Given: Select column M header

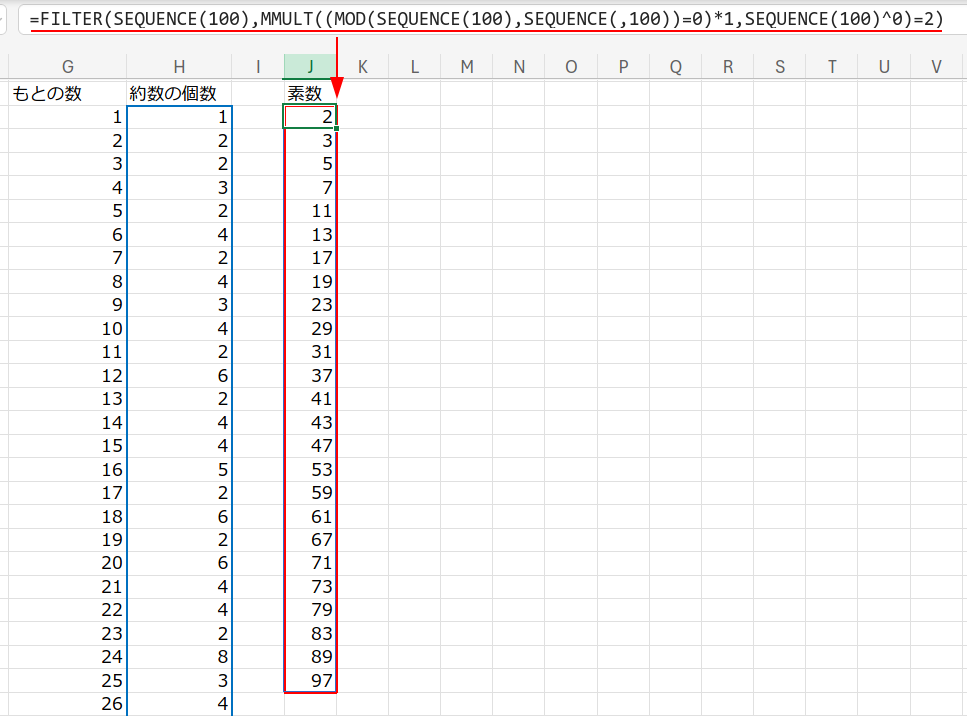Looking at the screenshot, I should 467,66.
